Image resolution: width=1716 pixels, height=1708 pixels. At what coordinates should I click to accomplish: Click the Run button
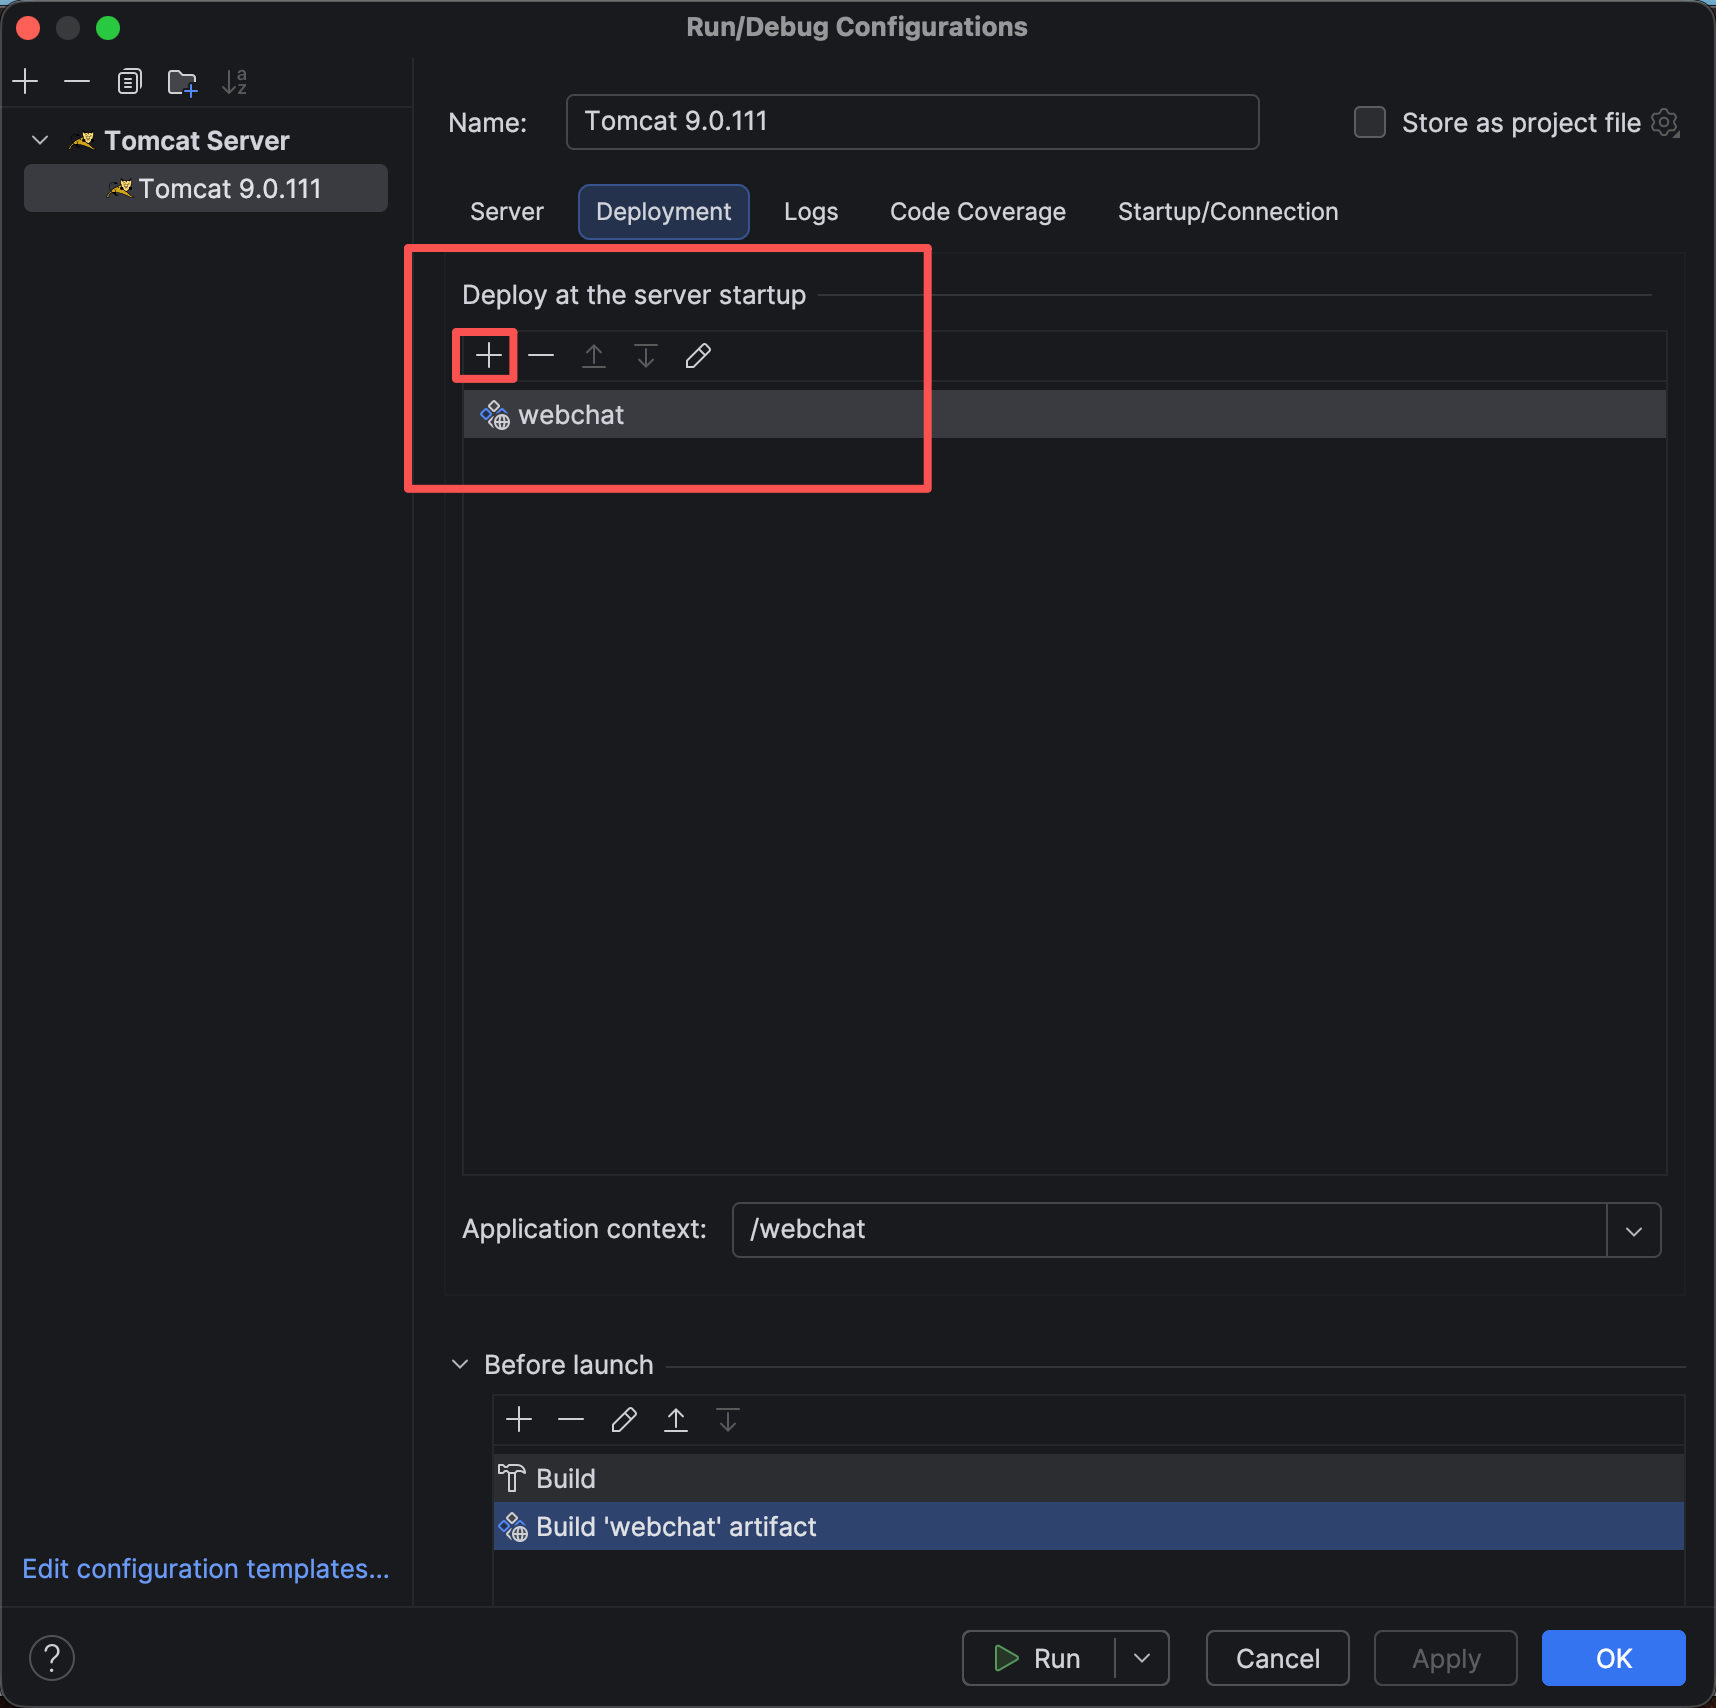click(x=1038, y=1658)
